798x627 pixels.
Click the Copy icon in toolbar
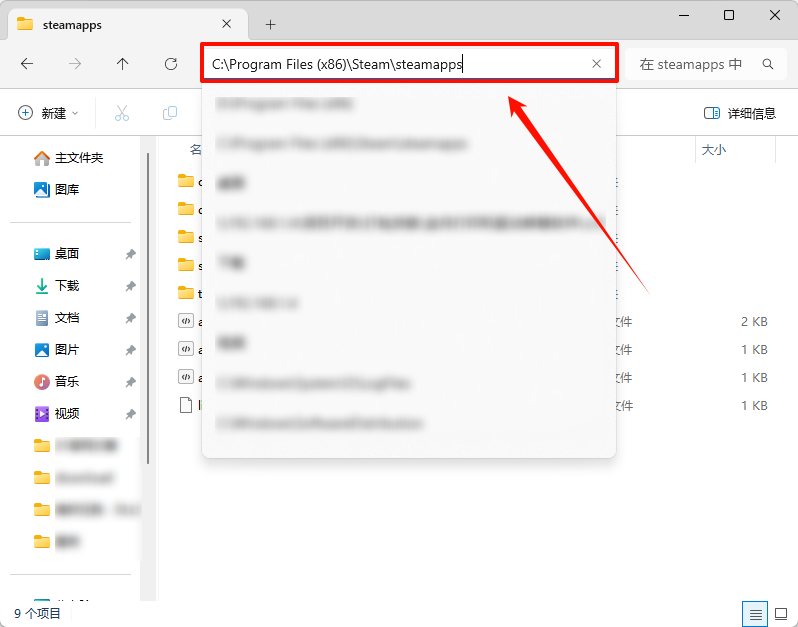170,113
